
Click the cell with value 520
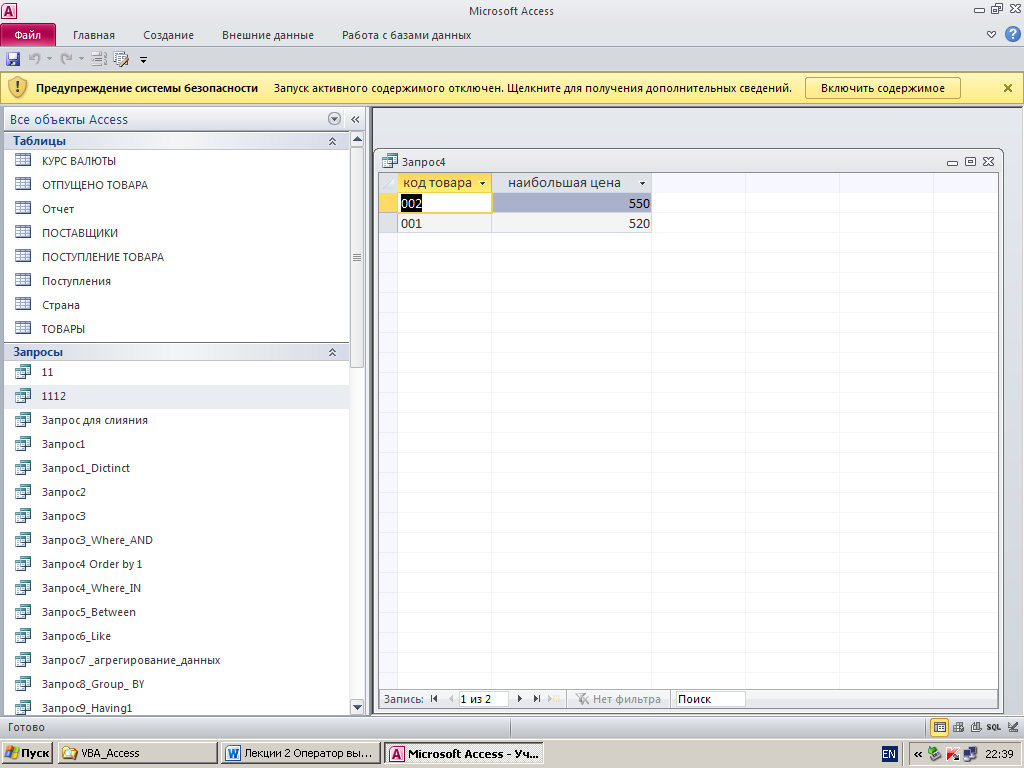click(x=571, y=223)
